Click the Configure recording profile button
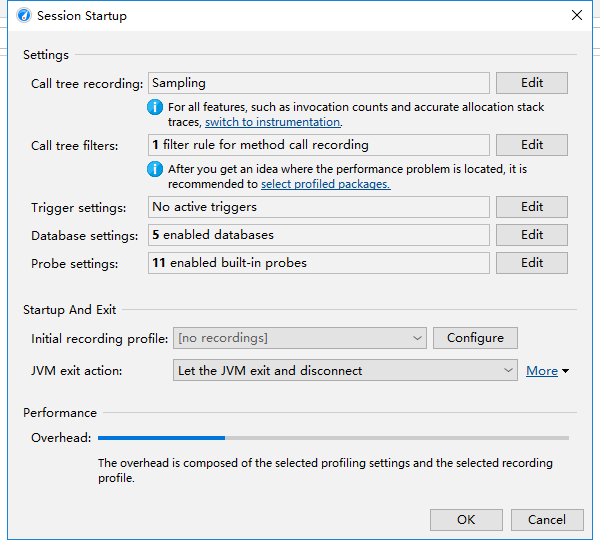Image resolution: width=600 pixels, height=547 pixels. click(475, 338)
